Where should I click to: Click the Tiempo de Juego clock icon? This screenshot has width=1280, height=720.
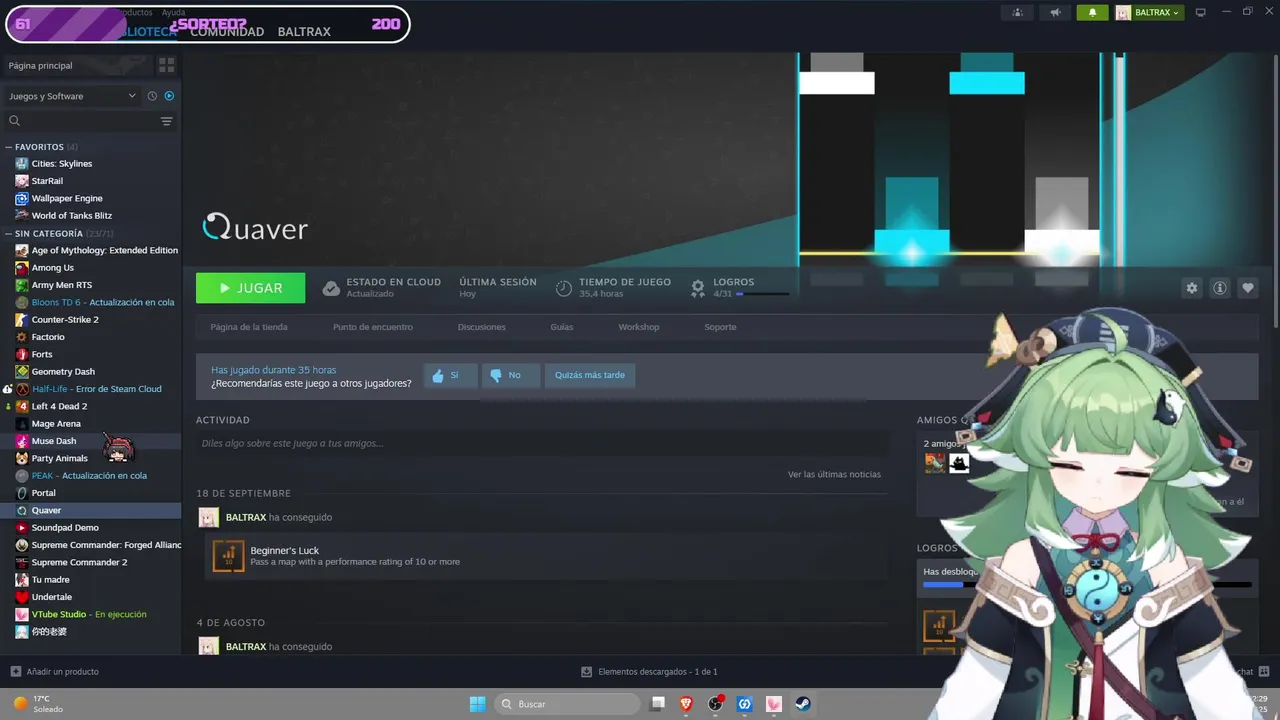564,288
